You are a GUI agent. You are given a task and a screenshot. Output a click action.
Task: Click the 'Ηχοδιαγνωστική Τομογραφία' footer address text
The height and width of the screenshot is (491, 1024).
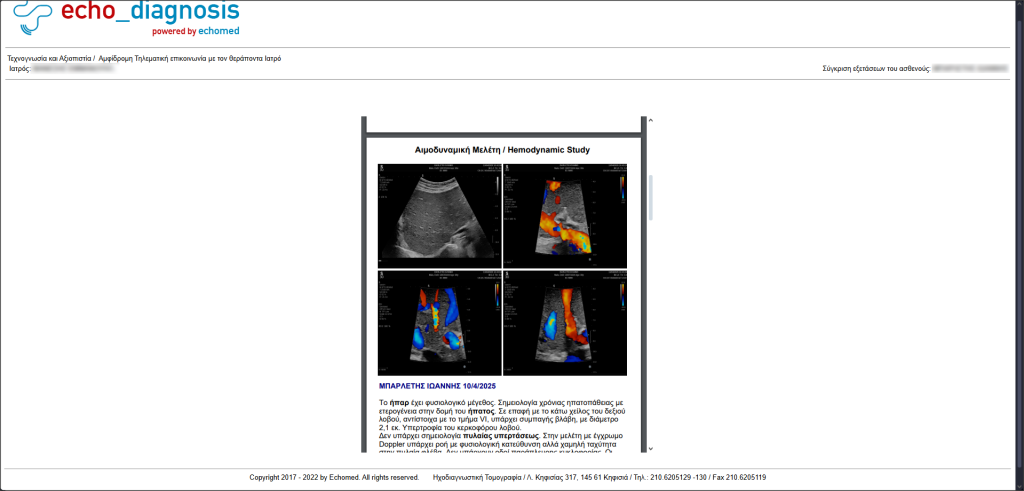click(x=476, y=477)
